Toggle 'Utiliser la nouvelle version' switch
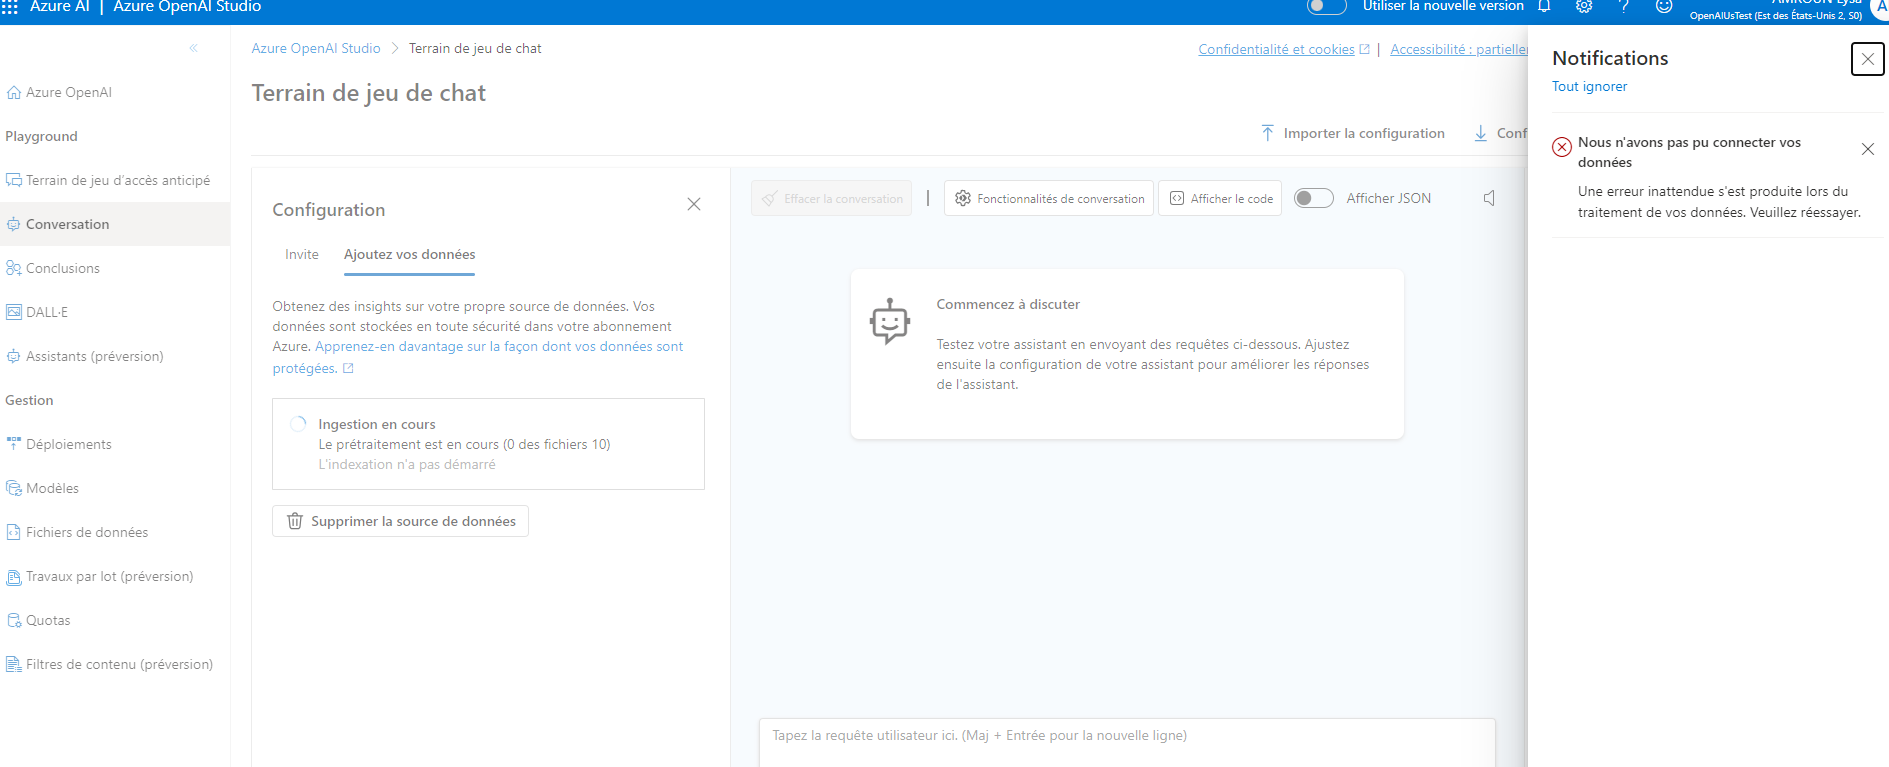Screen dimensions: 1889x767 coord(1327,6)
